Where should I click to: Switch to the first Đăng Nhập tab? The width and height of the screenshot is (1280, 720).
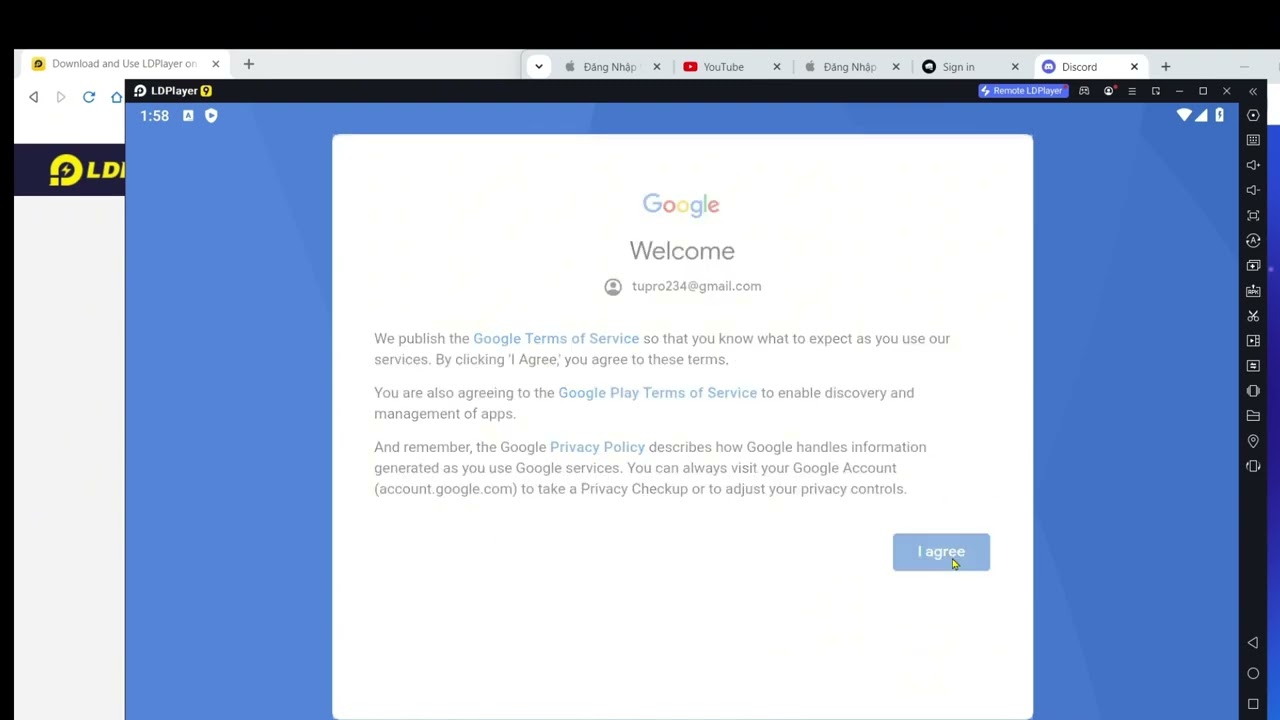611,67
